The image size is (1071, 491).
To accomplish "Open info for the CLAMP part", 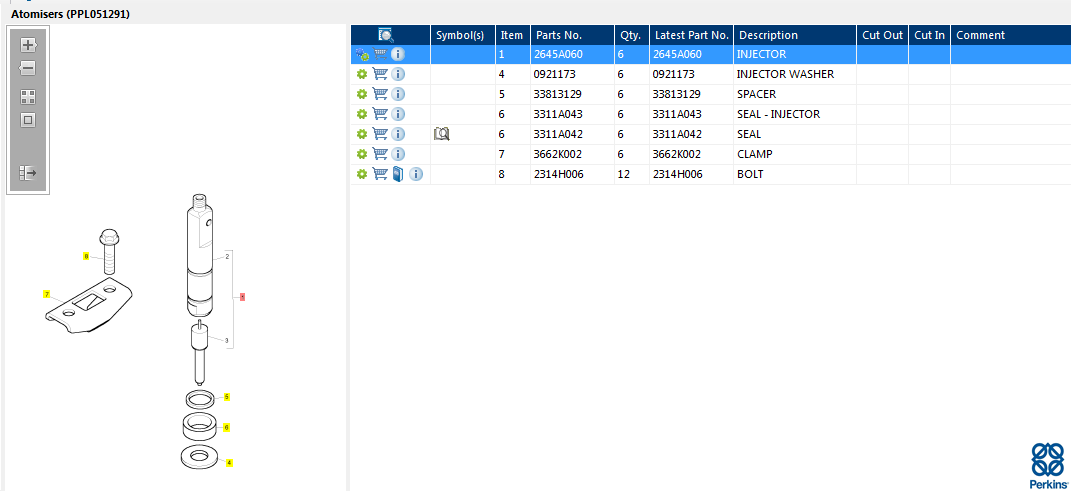I will click(398, 154).
